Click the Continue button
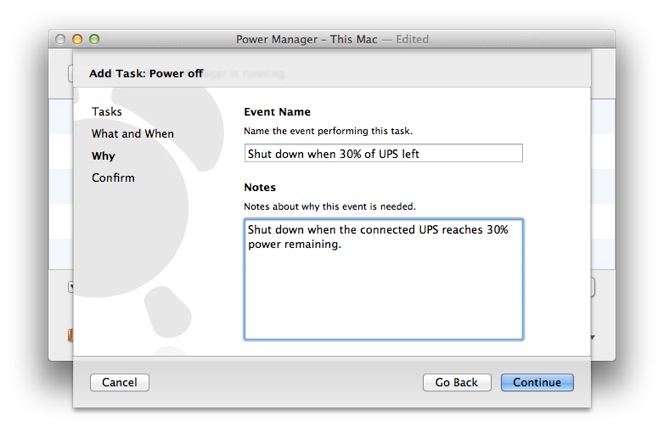 (x=537, y=382)
